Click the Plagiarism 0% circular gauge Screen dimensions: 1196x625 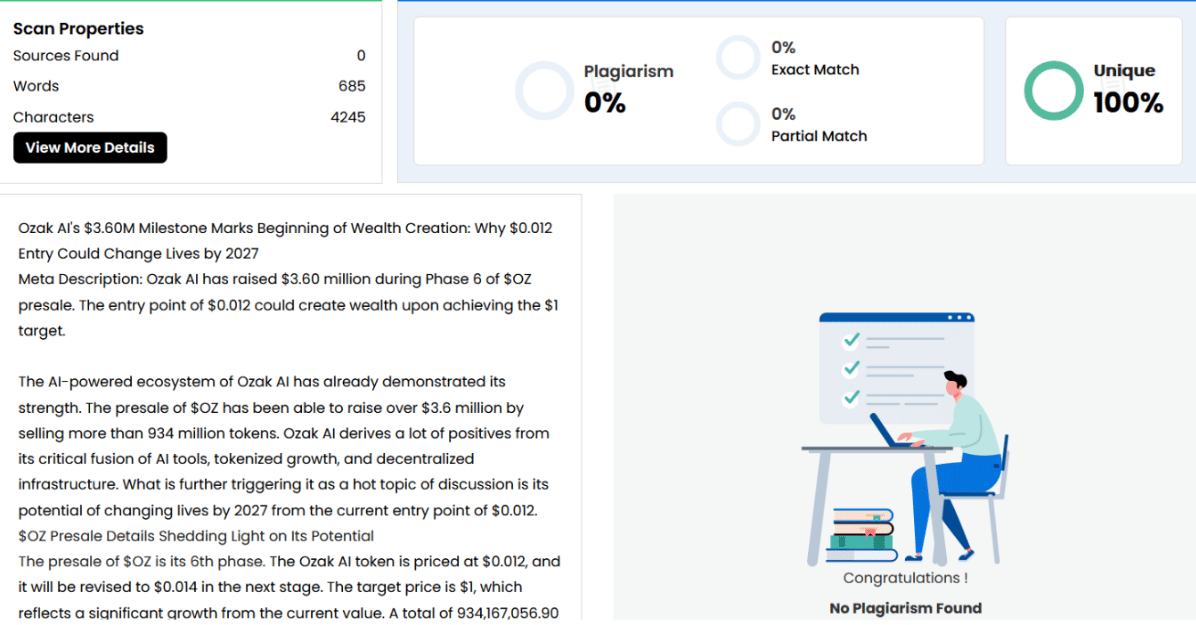(x=544, y=91)
